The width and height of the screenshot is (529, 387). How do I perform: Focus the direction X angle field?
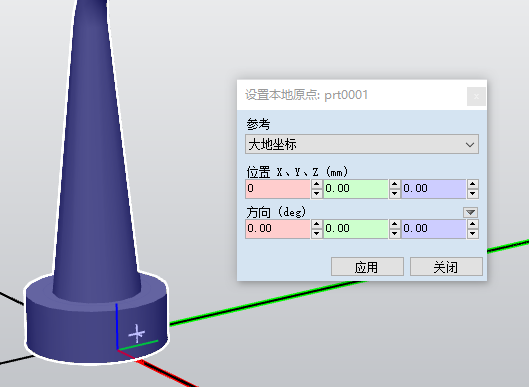coord(277,229)
